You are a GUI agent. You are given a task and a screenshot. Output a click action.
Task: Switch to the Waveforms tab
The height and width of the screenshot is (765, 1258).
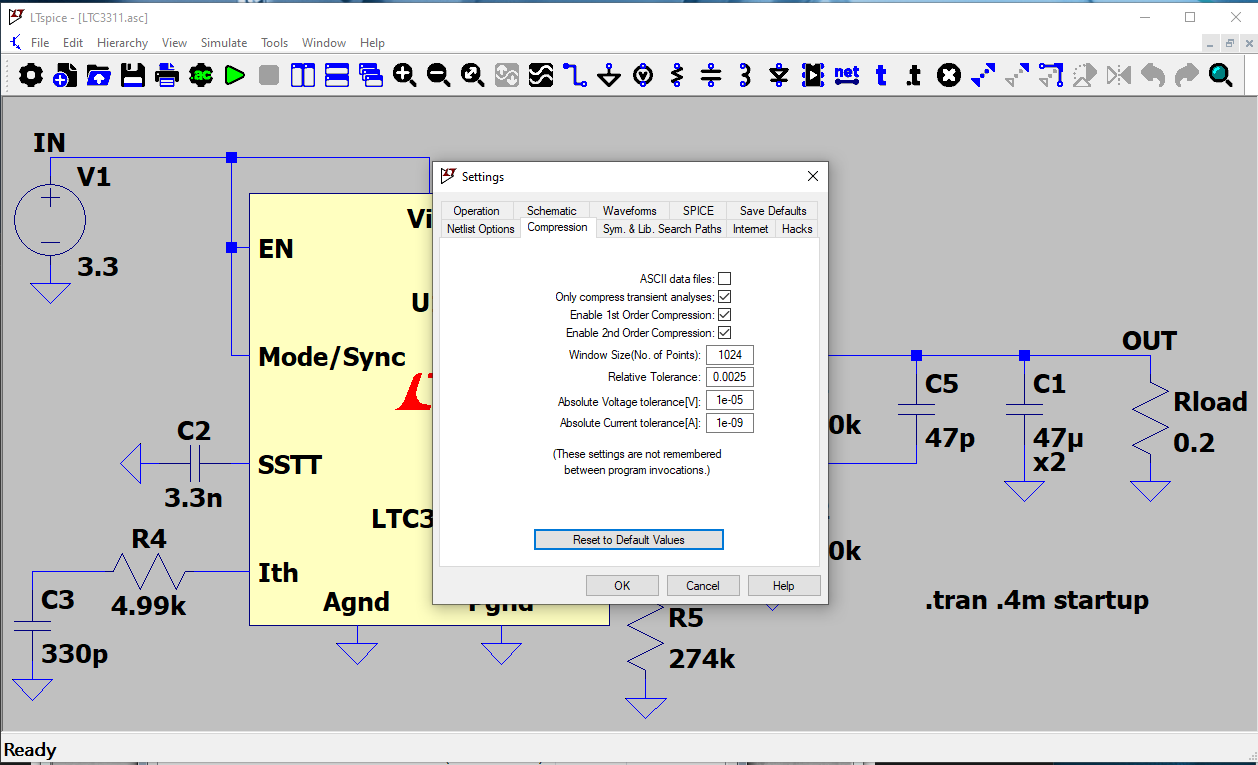[x=629, y=211]
